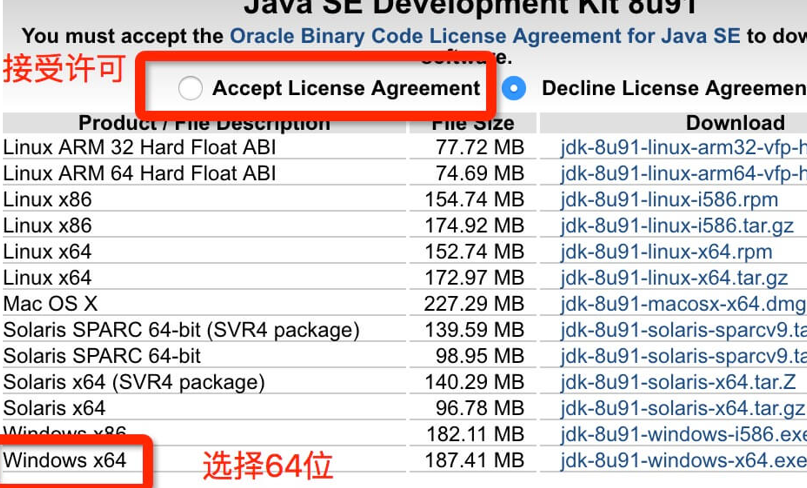The height and width of the screenshot is (488, 807).
Task: Download jdk-8u91-solaris-x64.tar.Z
Action: click(x=678, y=382)
